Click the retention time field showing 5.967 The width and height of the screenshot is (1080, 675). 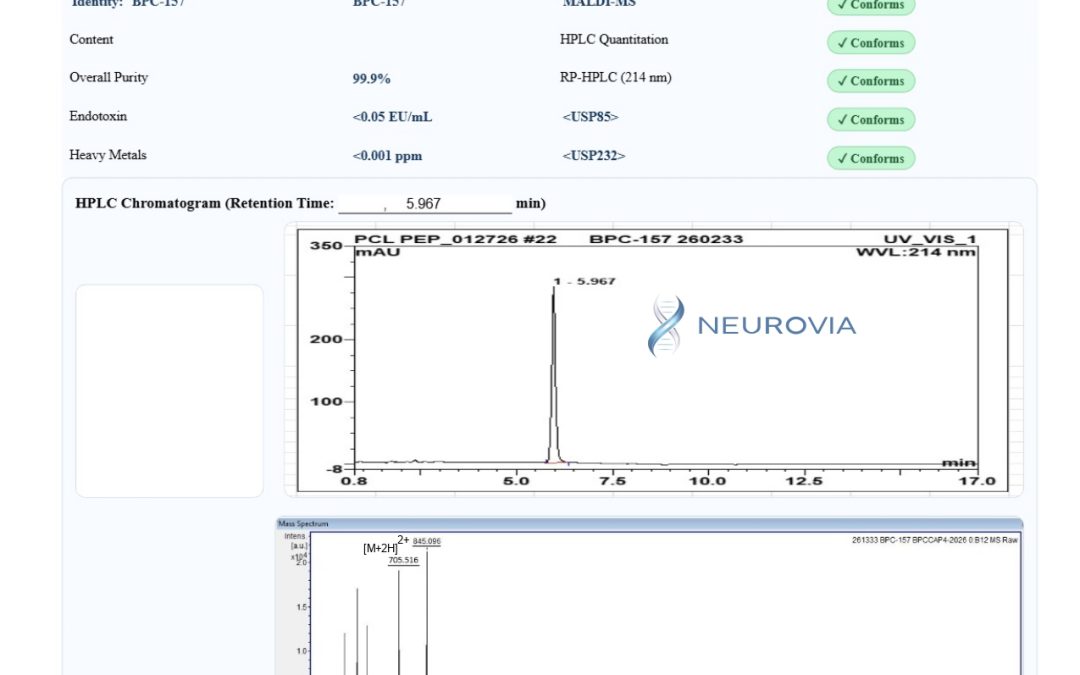pyautogui.click(x=424, y=204)
